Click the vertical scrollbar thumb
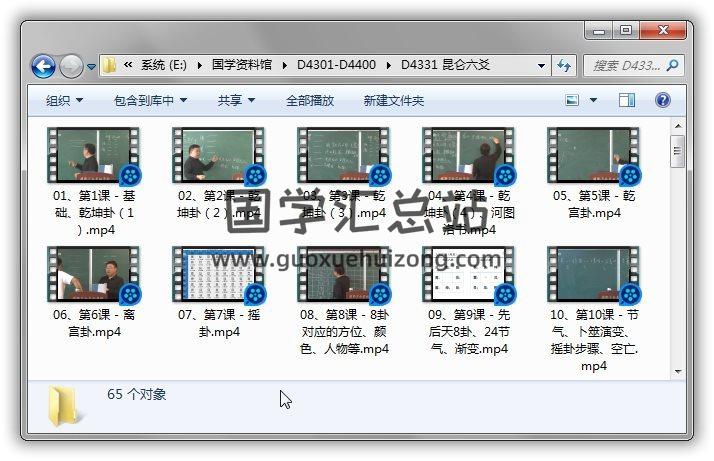Viewport: 714px width, 461px height. tap(678, 152)
